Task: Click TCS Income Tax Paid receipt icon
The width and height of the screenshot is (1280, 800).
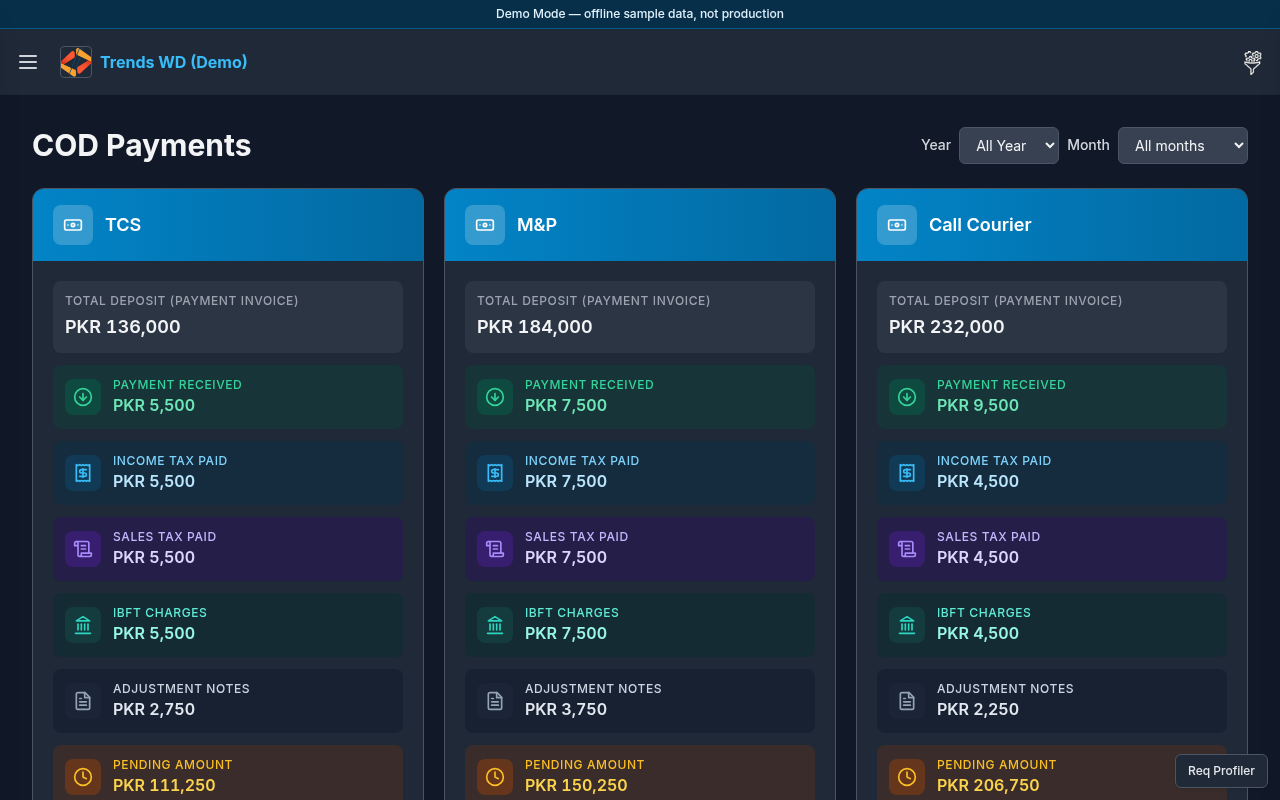Action: pyautogui.click(x=83, y=473)
